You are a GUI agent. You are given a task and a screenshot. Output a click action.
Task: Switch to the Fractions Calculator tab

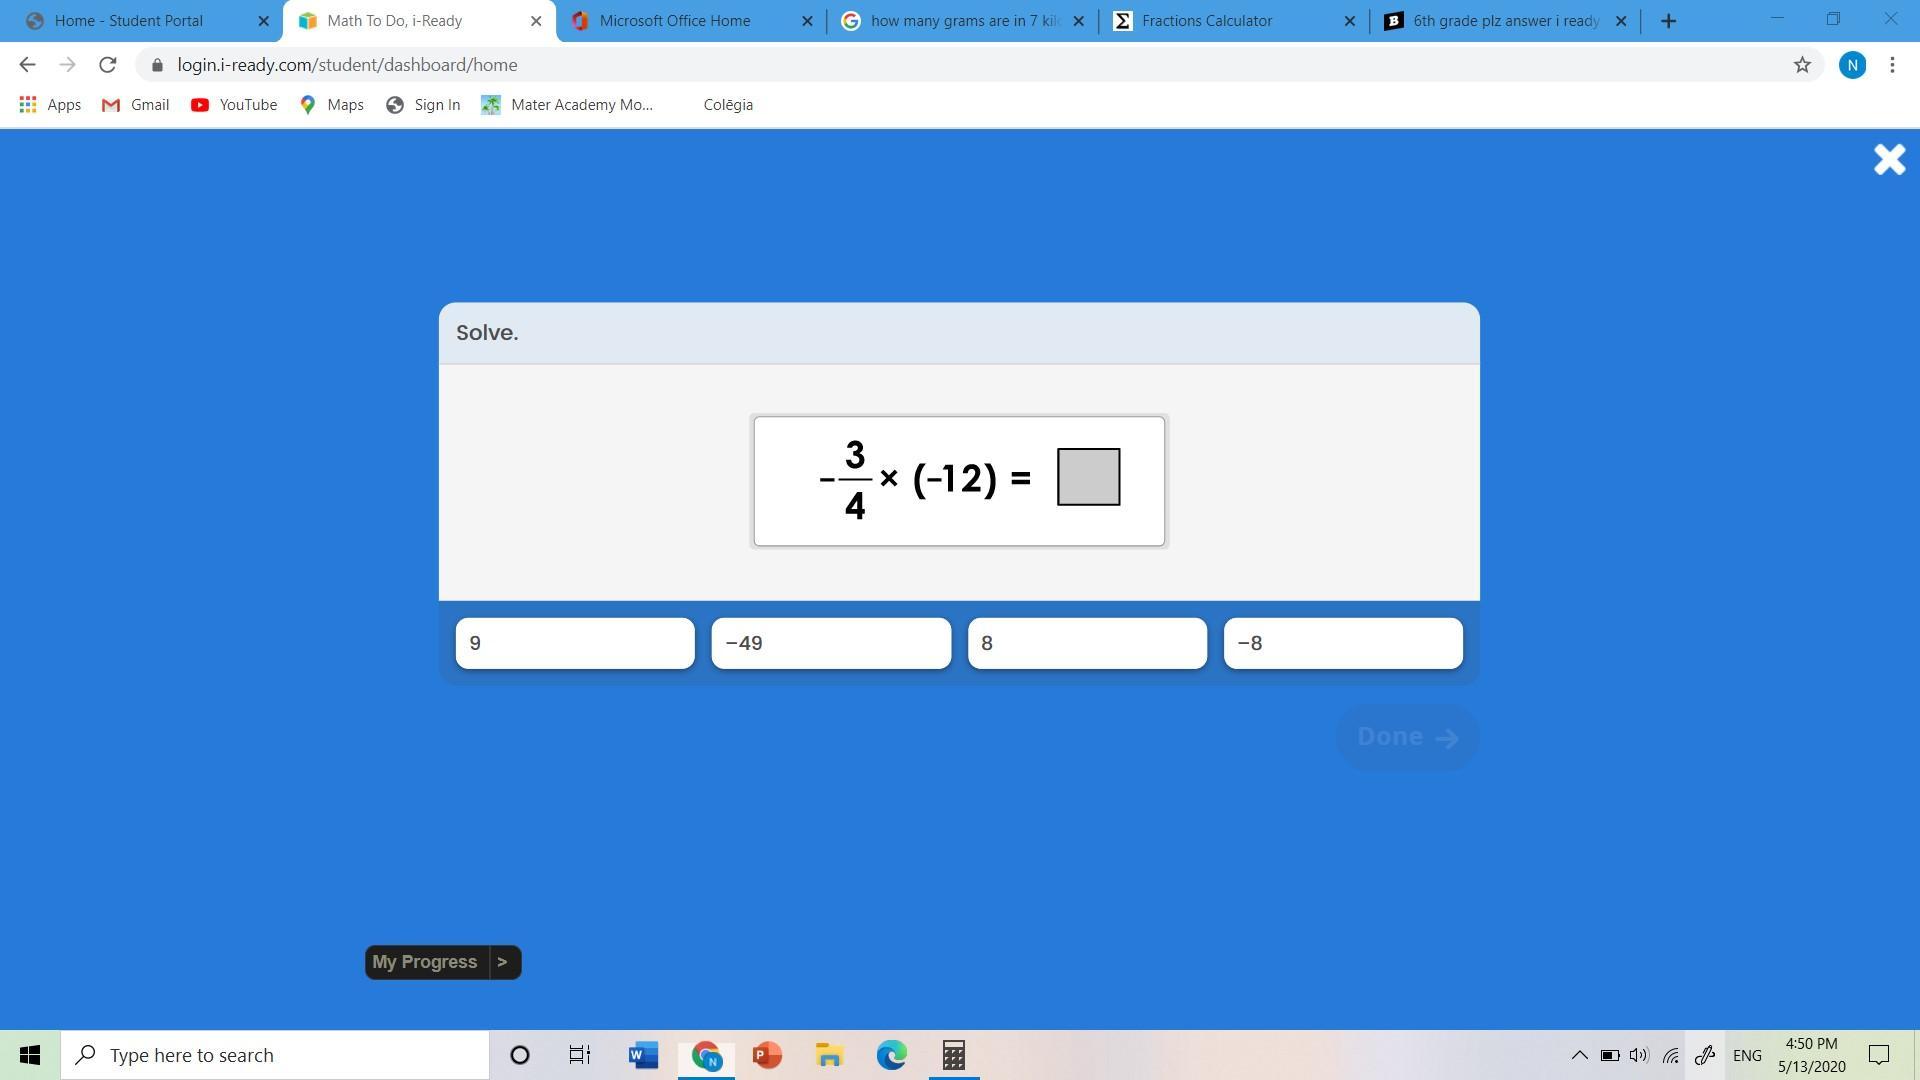pyautogui.click(x=1207, y=21)
